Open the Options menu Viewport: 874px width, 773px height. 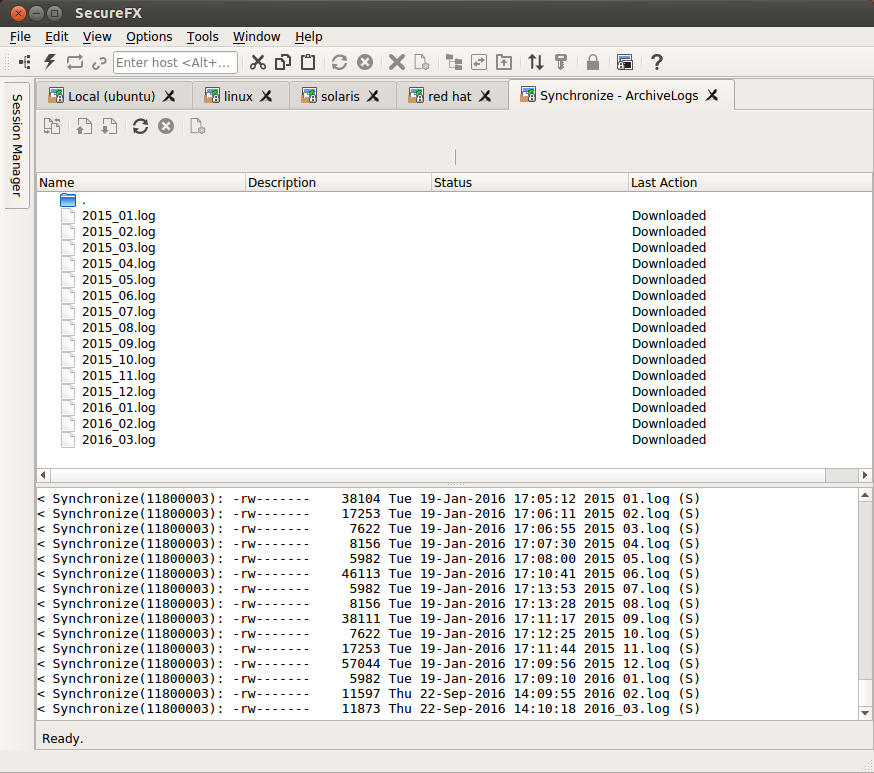(149, 36)
